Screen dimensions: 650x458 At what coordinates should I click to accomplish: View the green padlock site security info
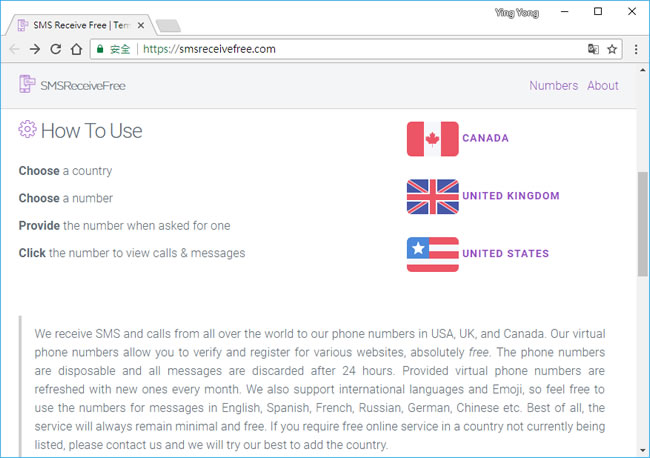click(x=100, y=49)
